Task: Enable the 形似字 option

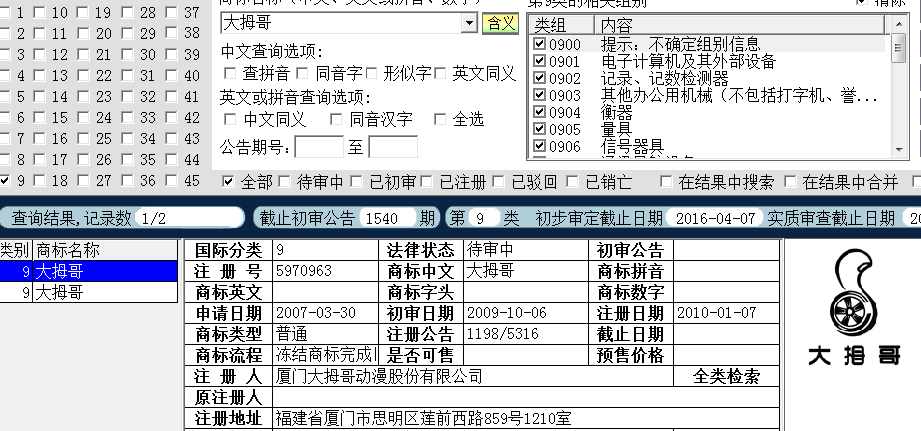Action: (371, 73)
